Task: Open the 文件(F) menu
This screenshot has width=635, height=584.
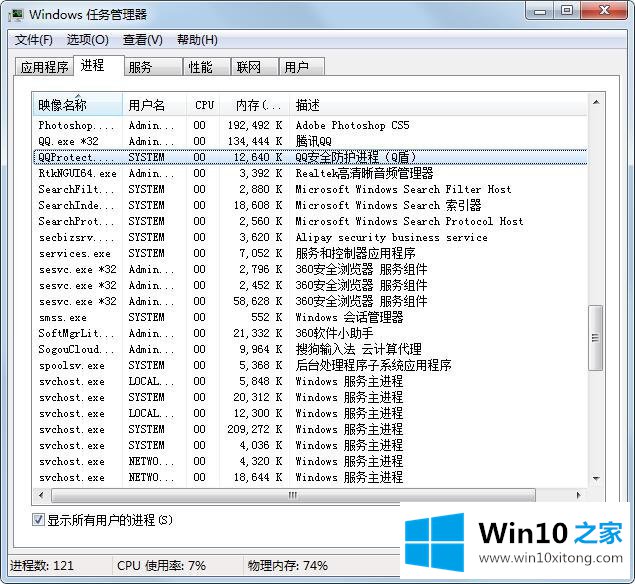Action: (34, 40)
